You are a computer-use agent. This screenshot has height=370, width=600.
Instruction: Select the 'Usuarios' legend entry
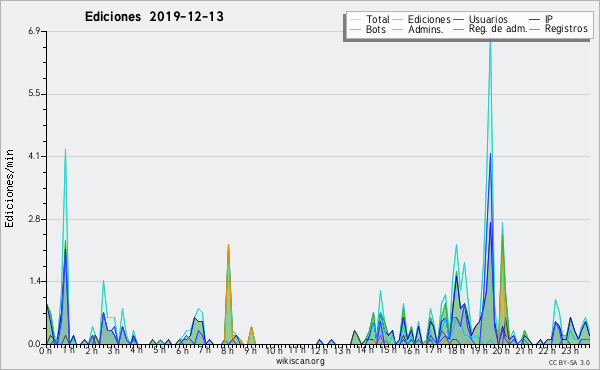[x=488, y=19]
